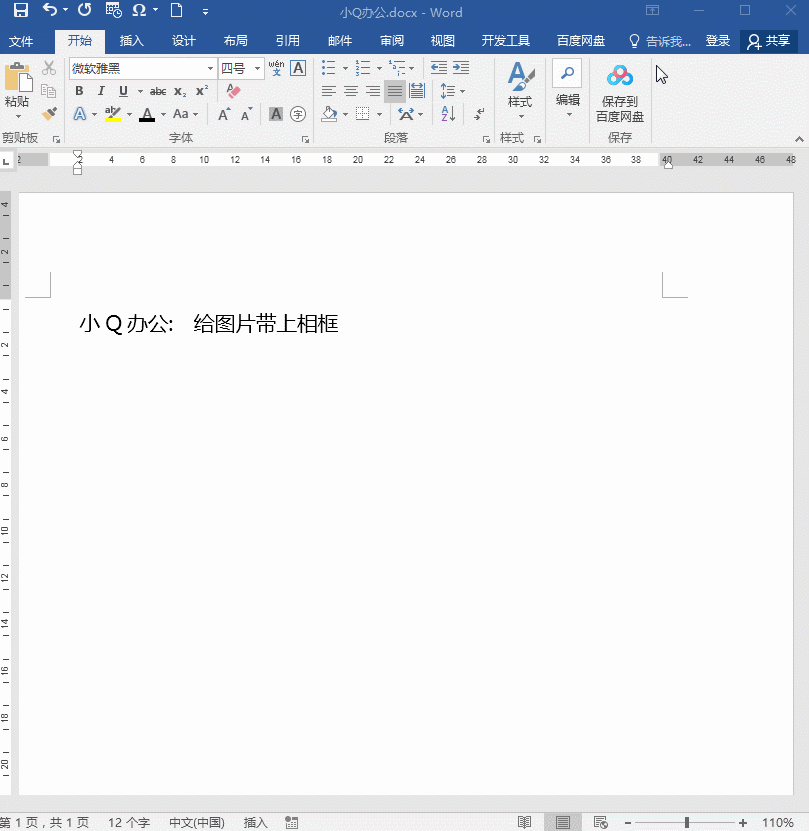Image resolution: width=809 pixels, height=831 pixels.
Task: Create a new blank document icon
Action: (x=176, y=10)
